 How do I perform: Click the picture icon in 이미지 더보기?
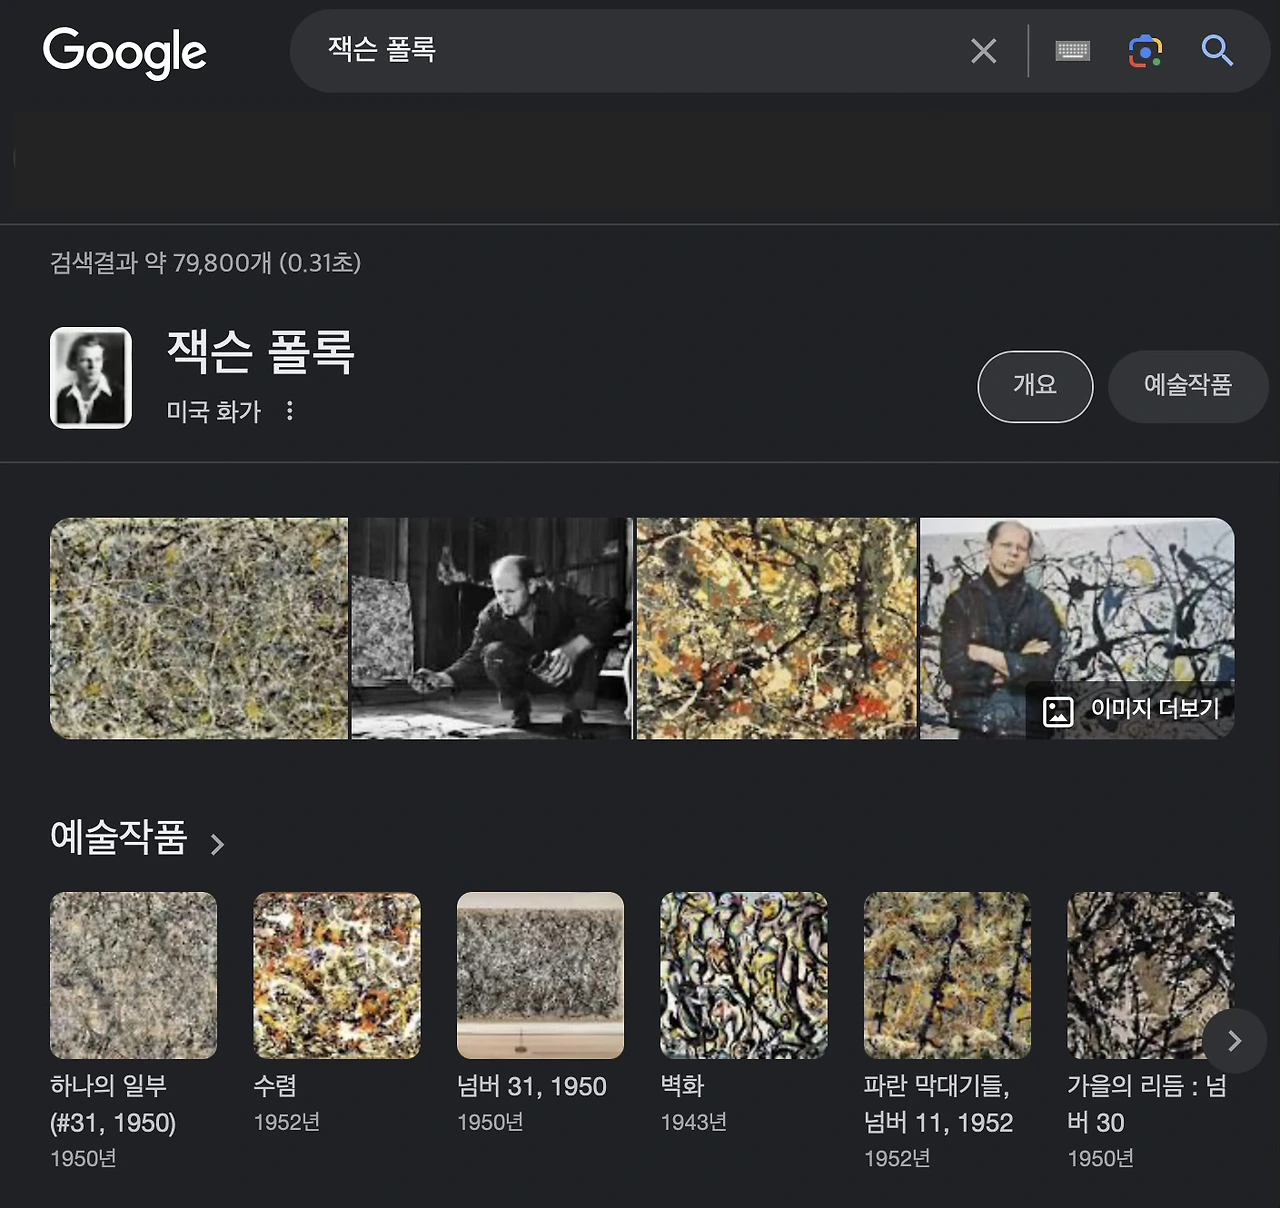1058,711
